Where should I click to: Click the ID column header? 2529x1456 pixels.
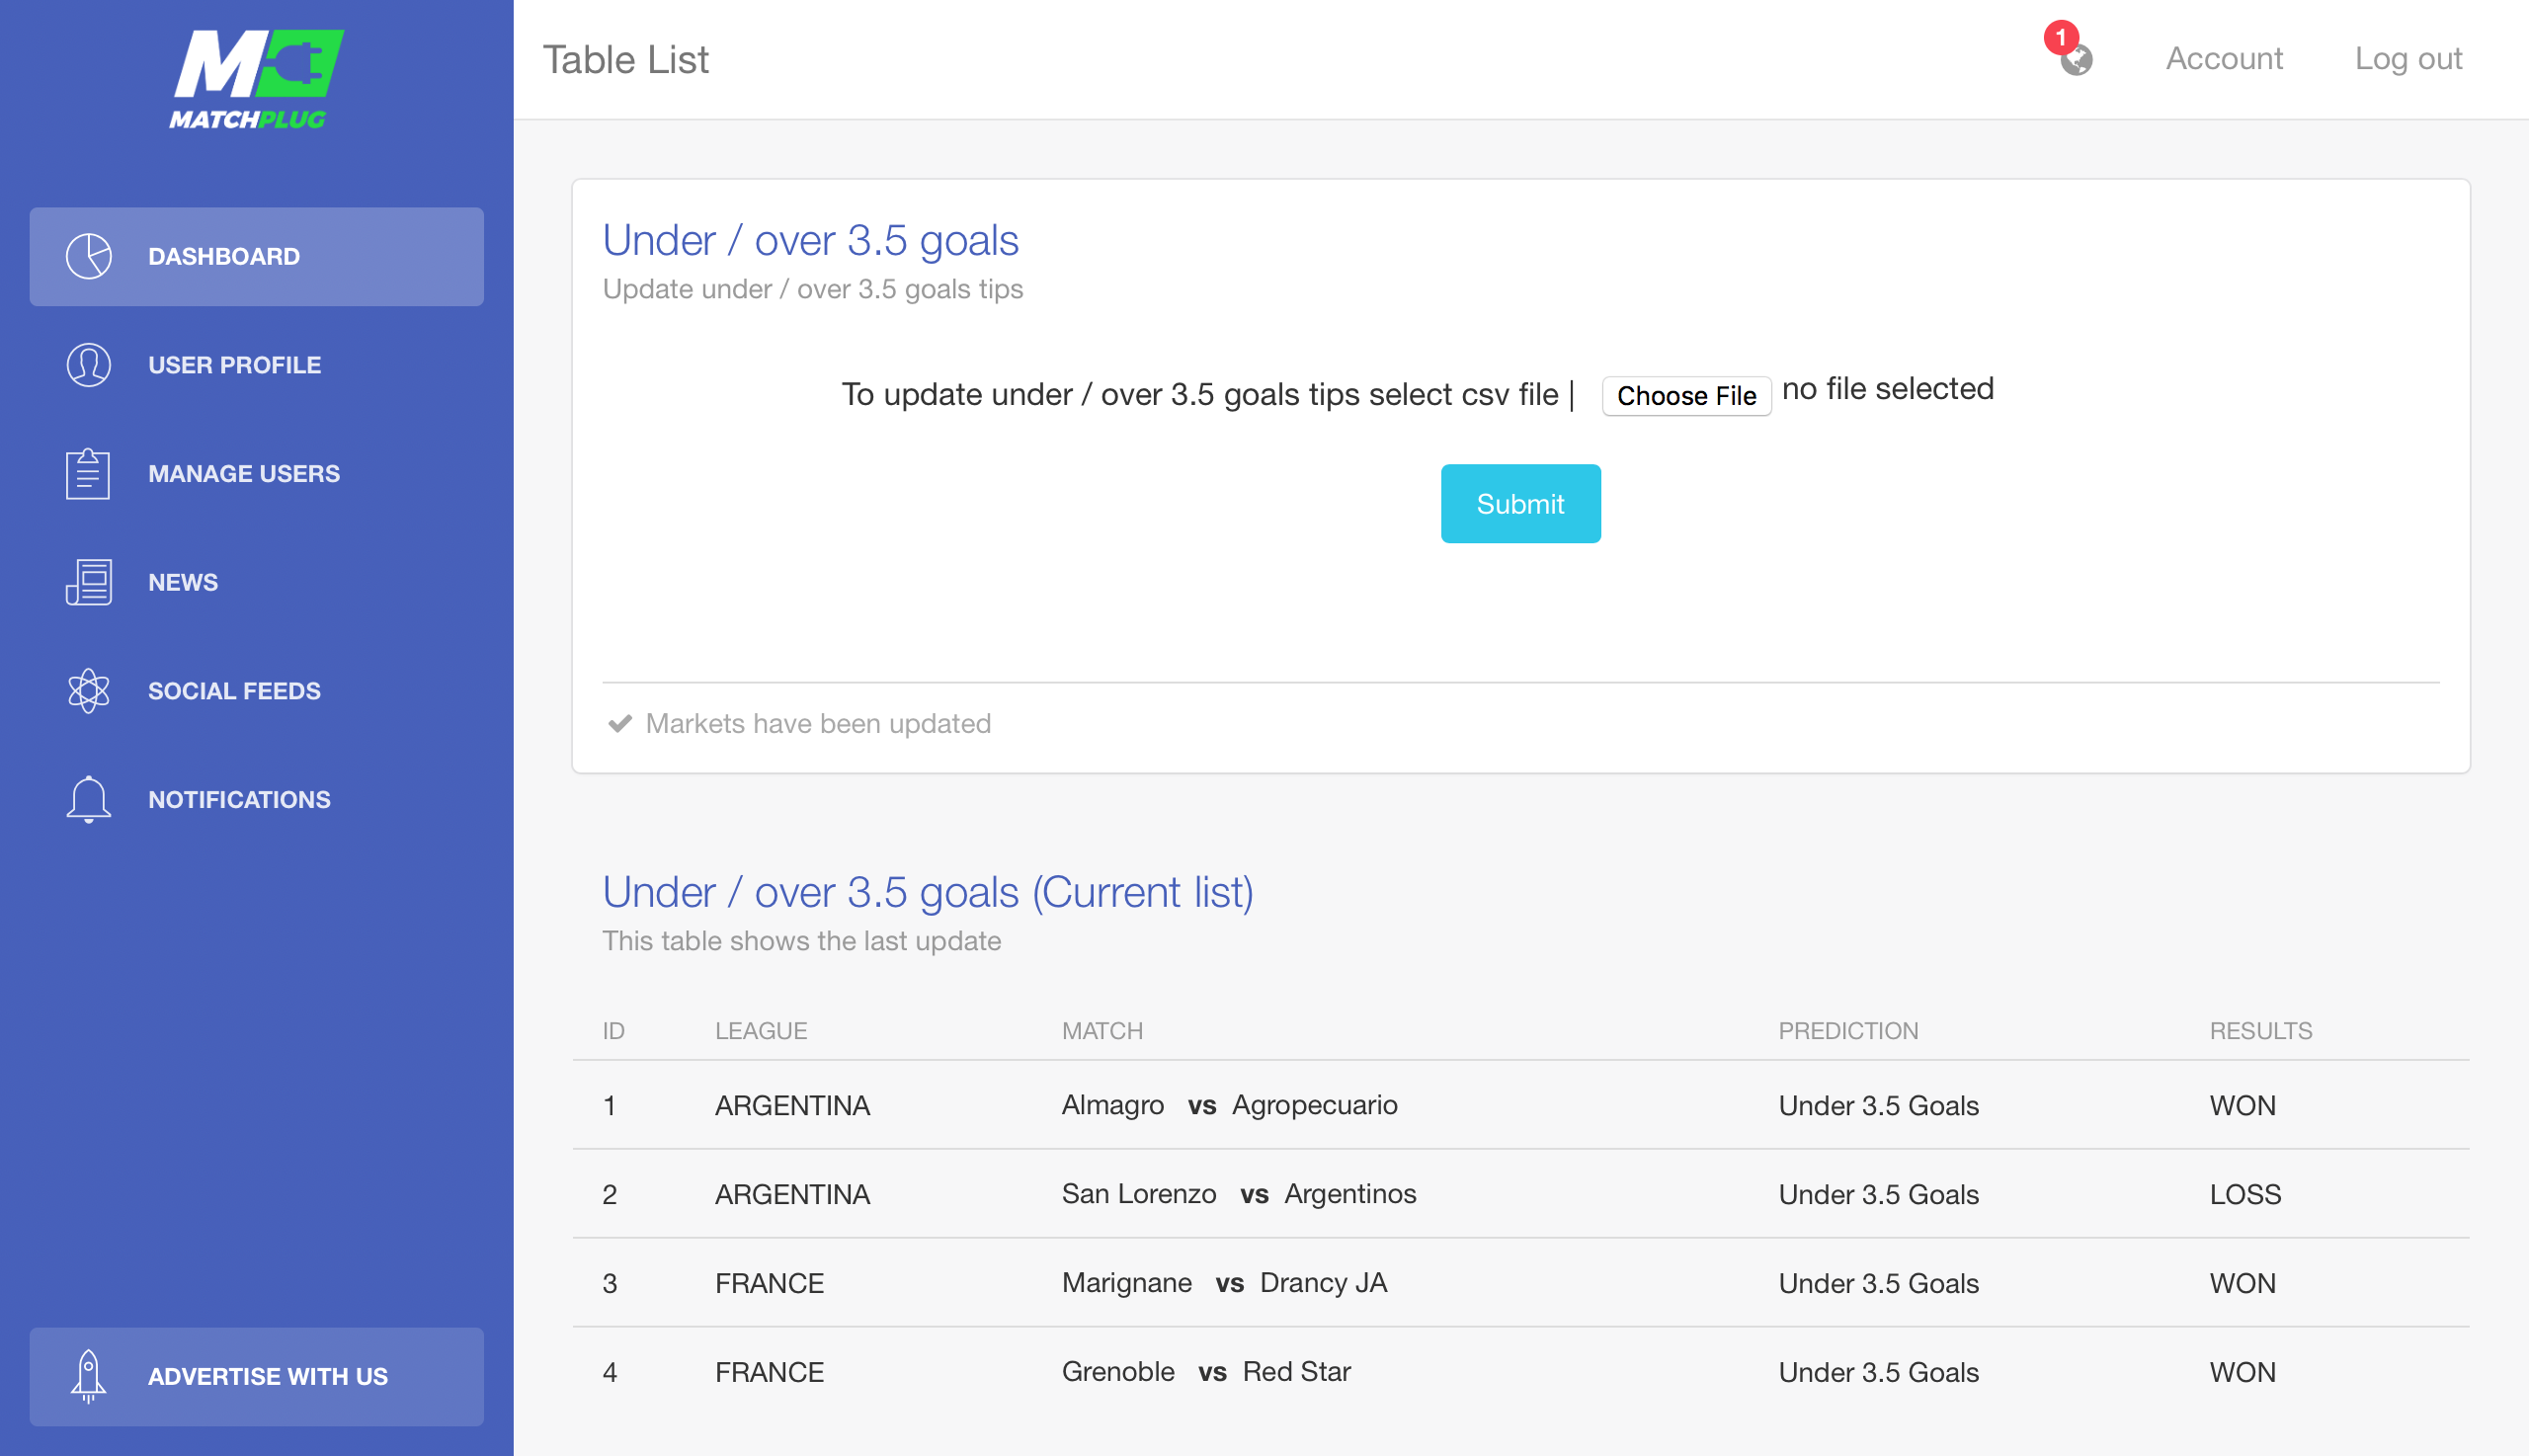coord(614,1031)
